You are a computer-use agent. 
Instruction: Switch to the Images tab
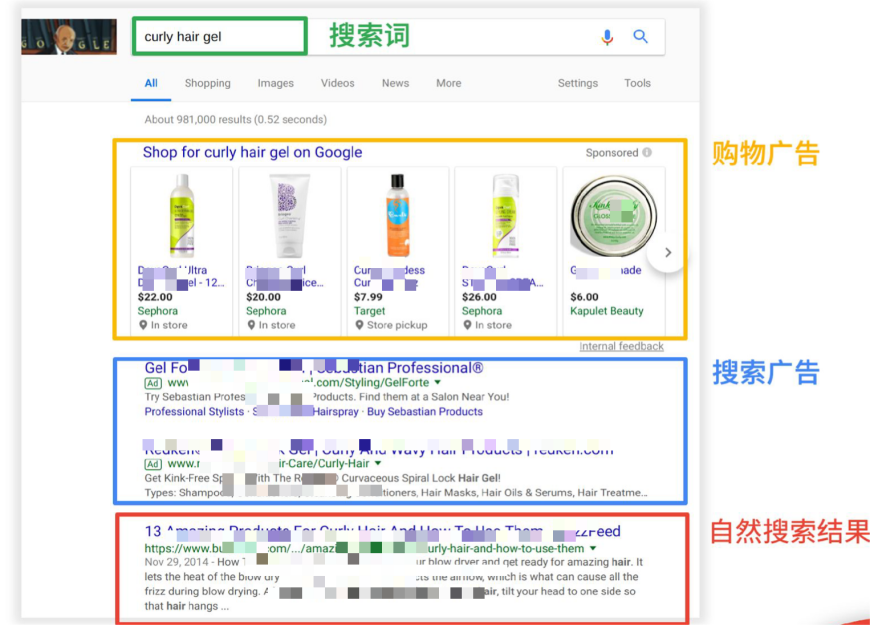275,83
